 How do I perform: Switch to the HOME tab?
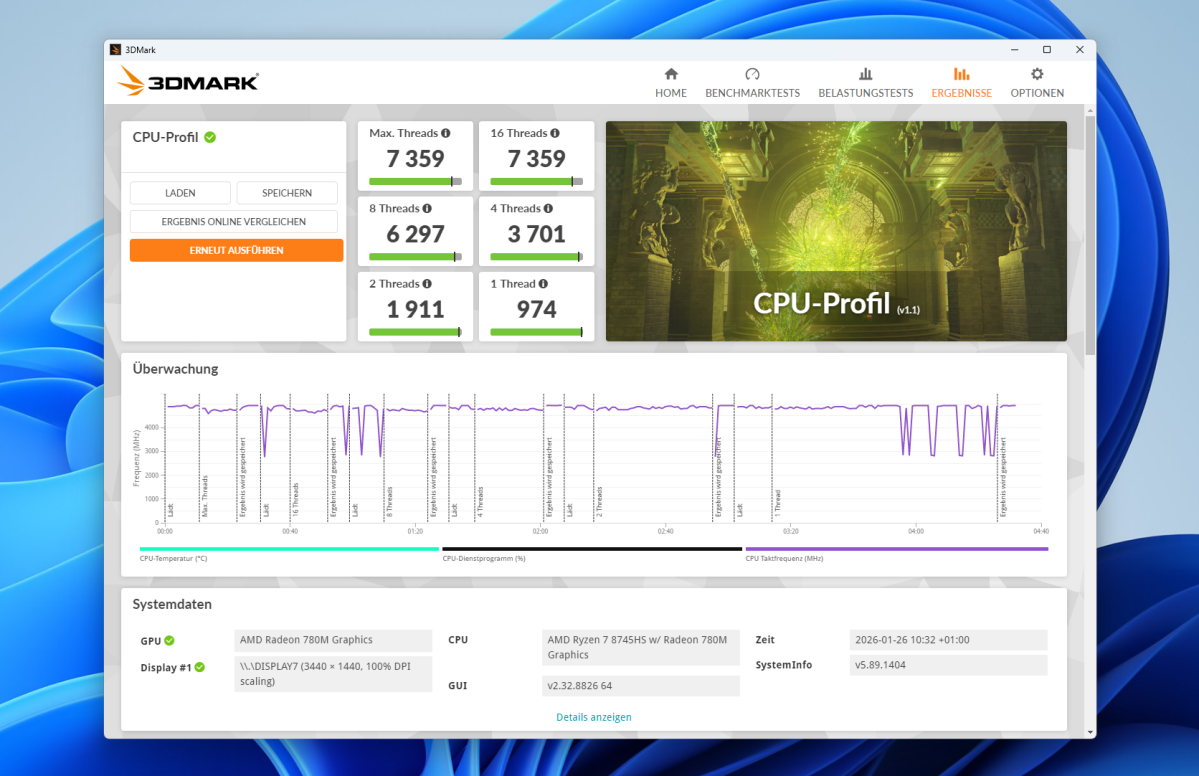(670, 92)
